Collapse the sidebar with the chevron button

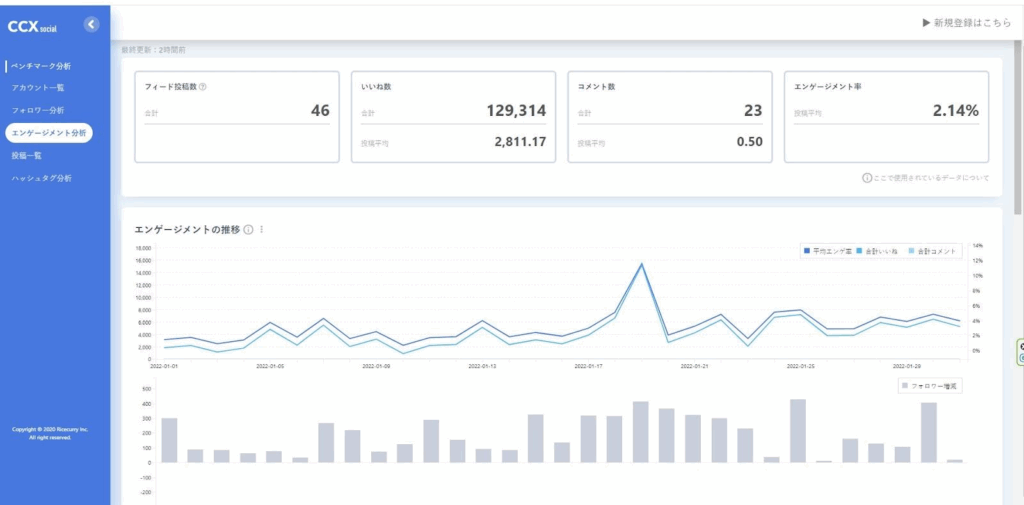click(x=91, y=23)
